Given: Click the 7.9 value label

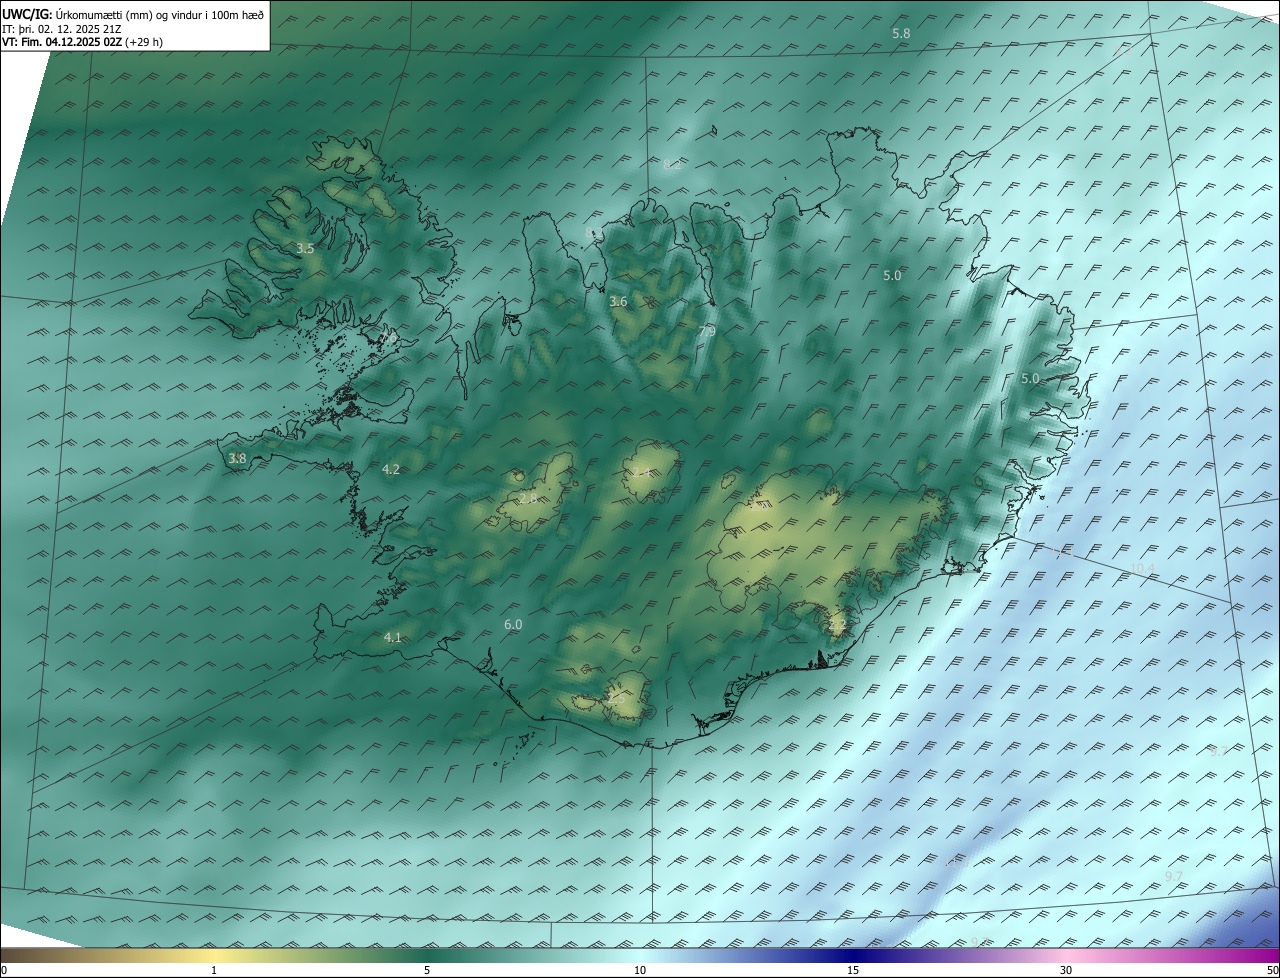Looking at the screenshot, I should tap(707, 331).
